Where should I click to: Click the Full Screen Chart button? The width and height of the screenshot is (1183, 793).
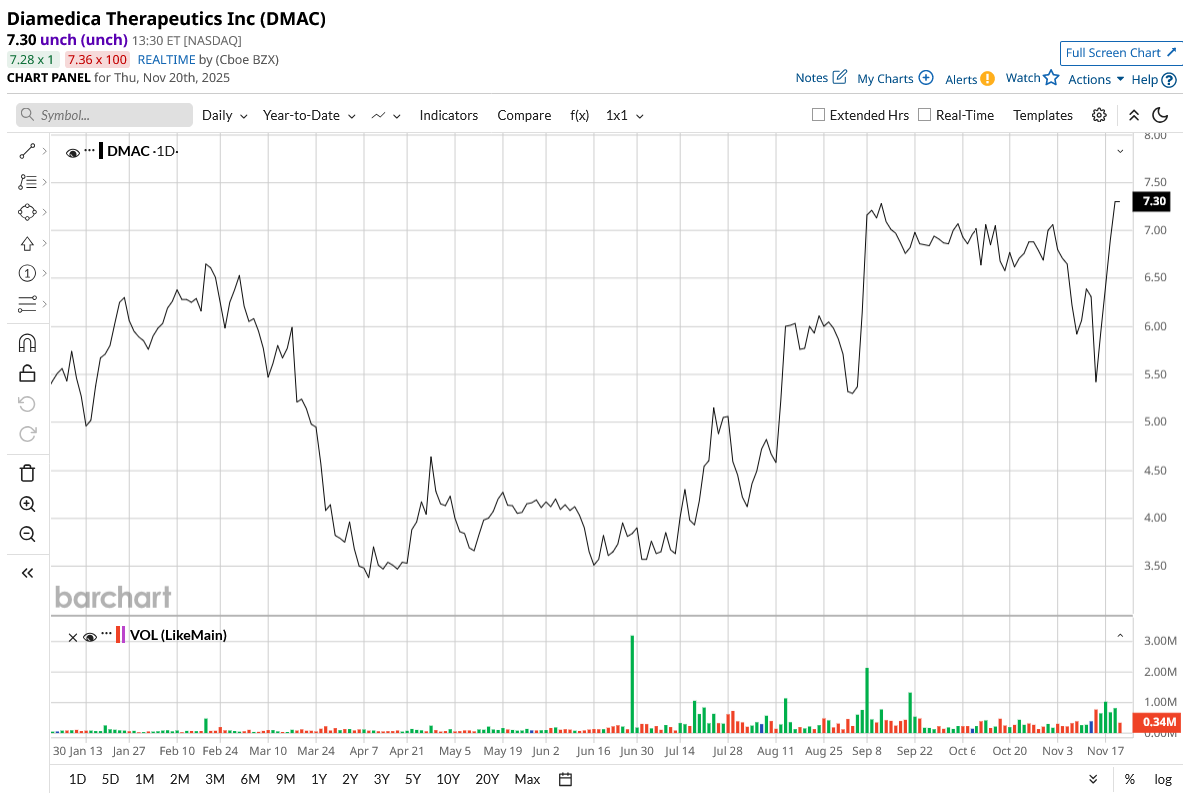point(1121,53)
